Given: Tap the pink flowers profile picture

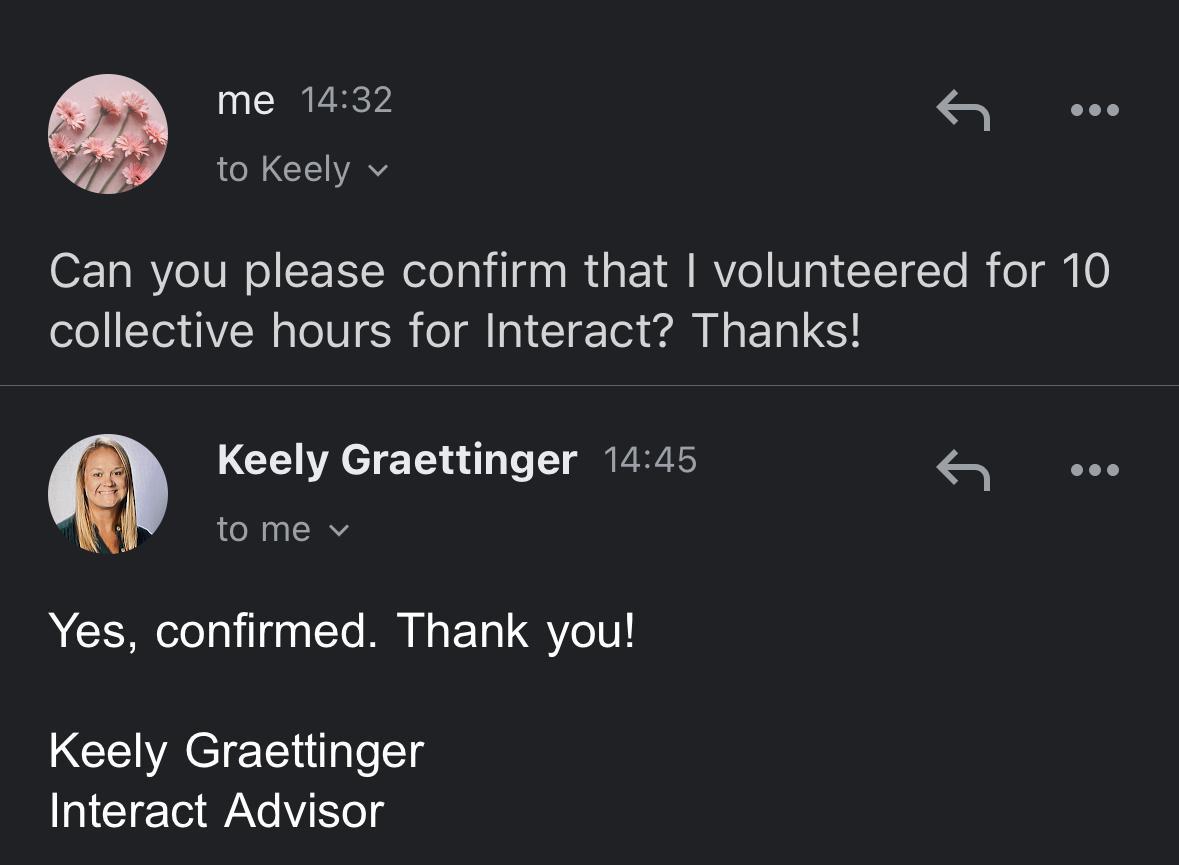Looking at the screenshot, I should (108, 133).
